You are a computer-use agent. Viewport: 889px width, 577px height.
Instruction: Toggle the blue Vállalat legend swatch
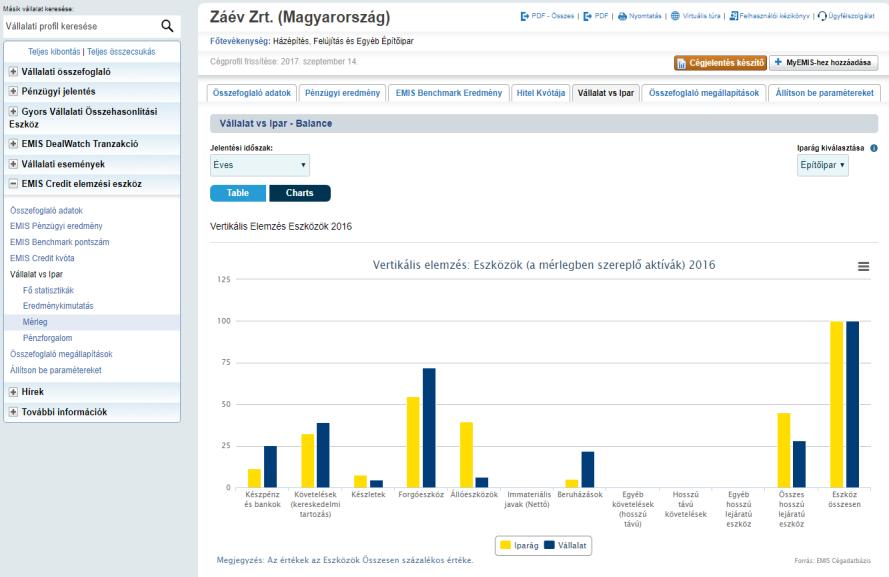549,545
